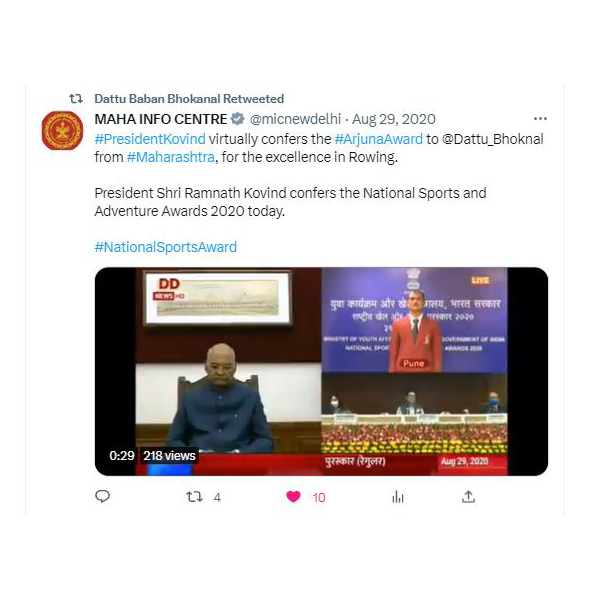The height and width of the screenshot is (600, 600).
Task: Click the blue verified badge icon
Action: [x=238, y=119]
